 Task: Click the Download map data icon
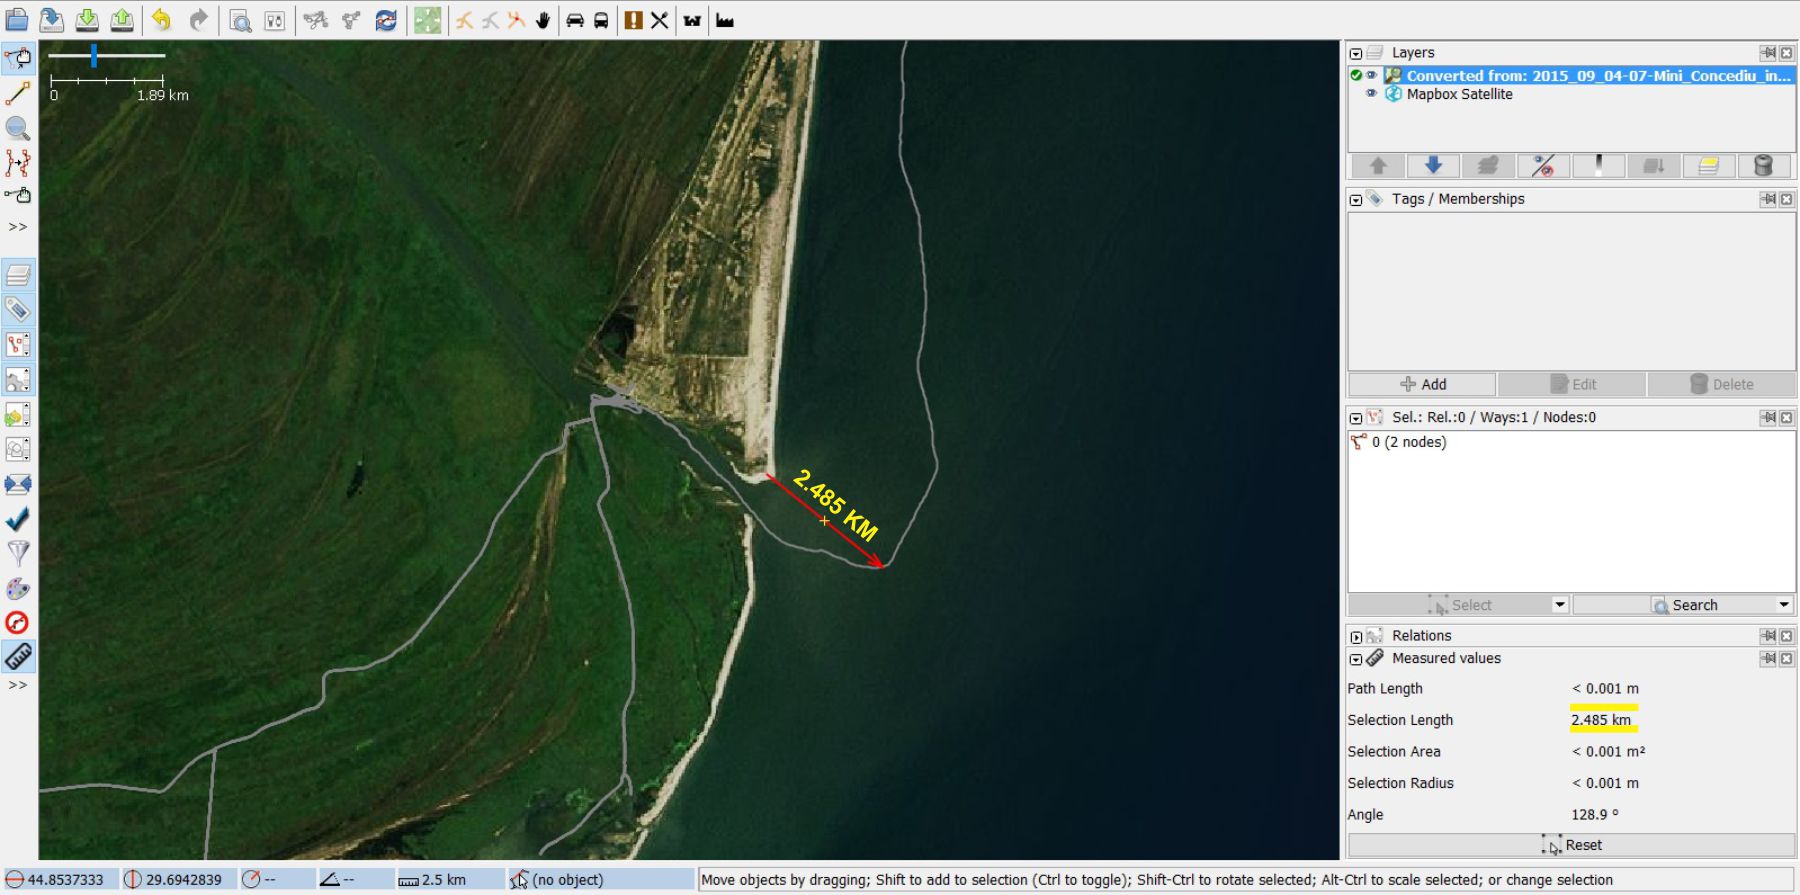point(88,20)
